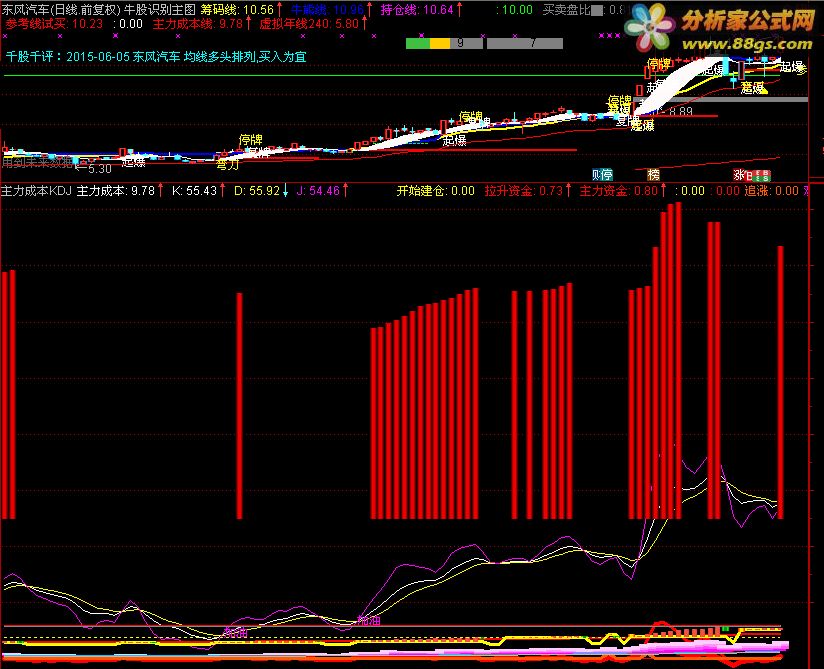Open the 榜 ranking badge
This screenshot has width=824, height=669.
coord(653,174)
